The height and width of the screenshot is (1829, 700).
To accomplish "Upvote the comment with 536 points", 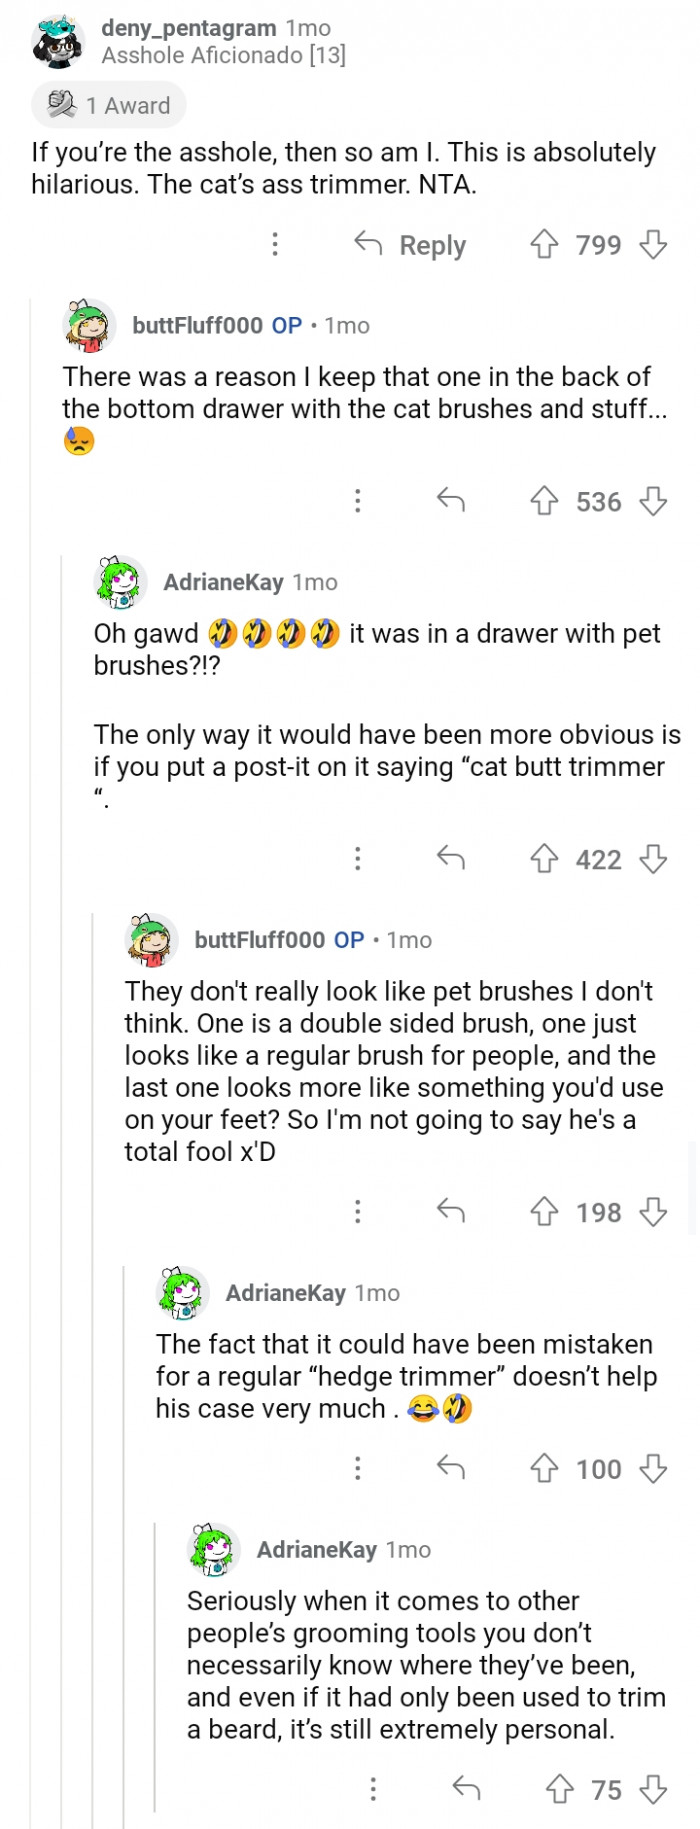I will click(544, 501).
